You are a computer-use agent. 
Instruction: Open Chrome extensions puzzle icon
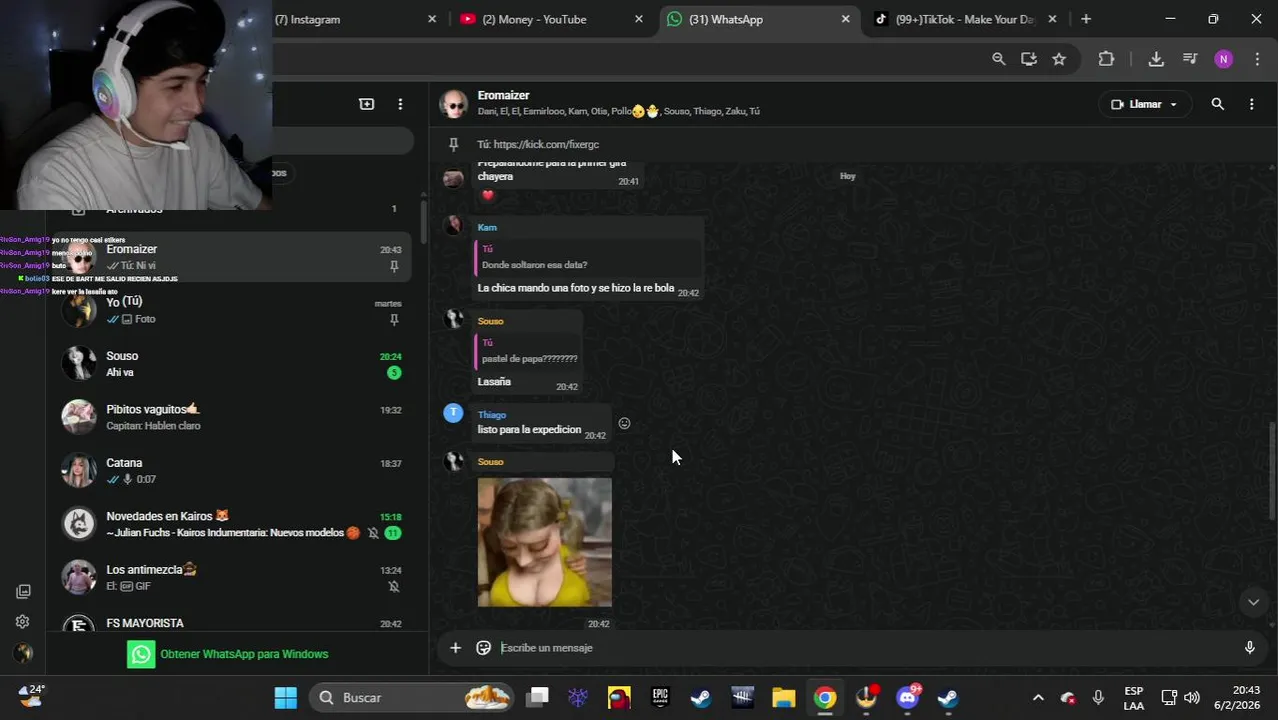click(1106, 59)
